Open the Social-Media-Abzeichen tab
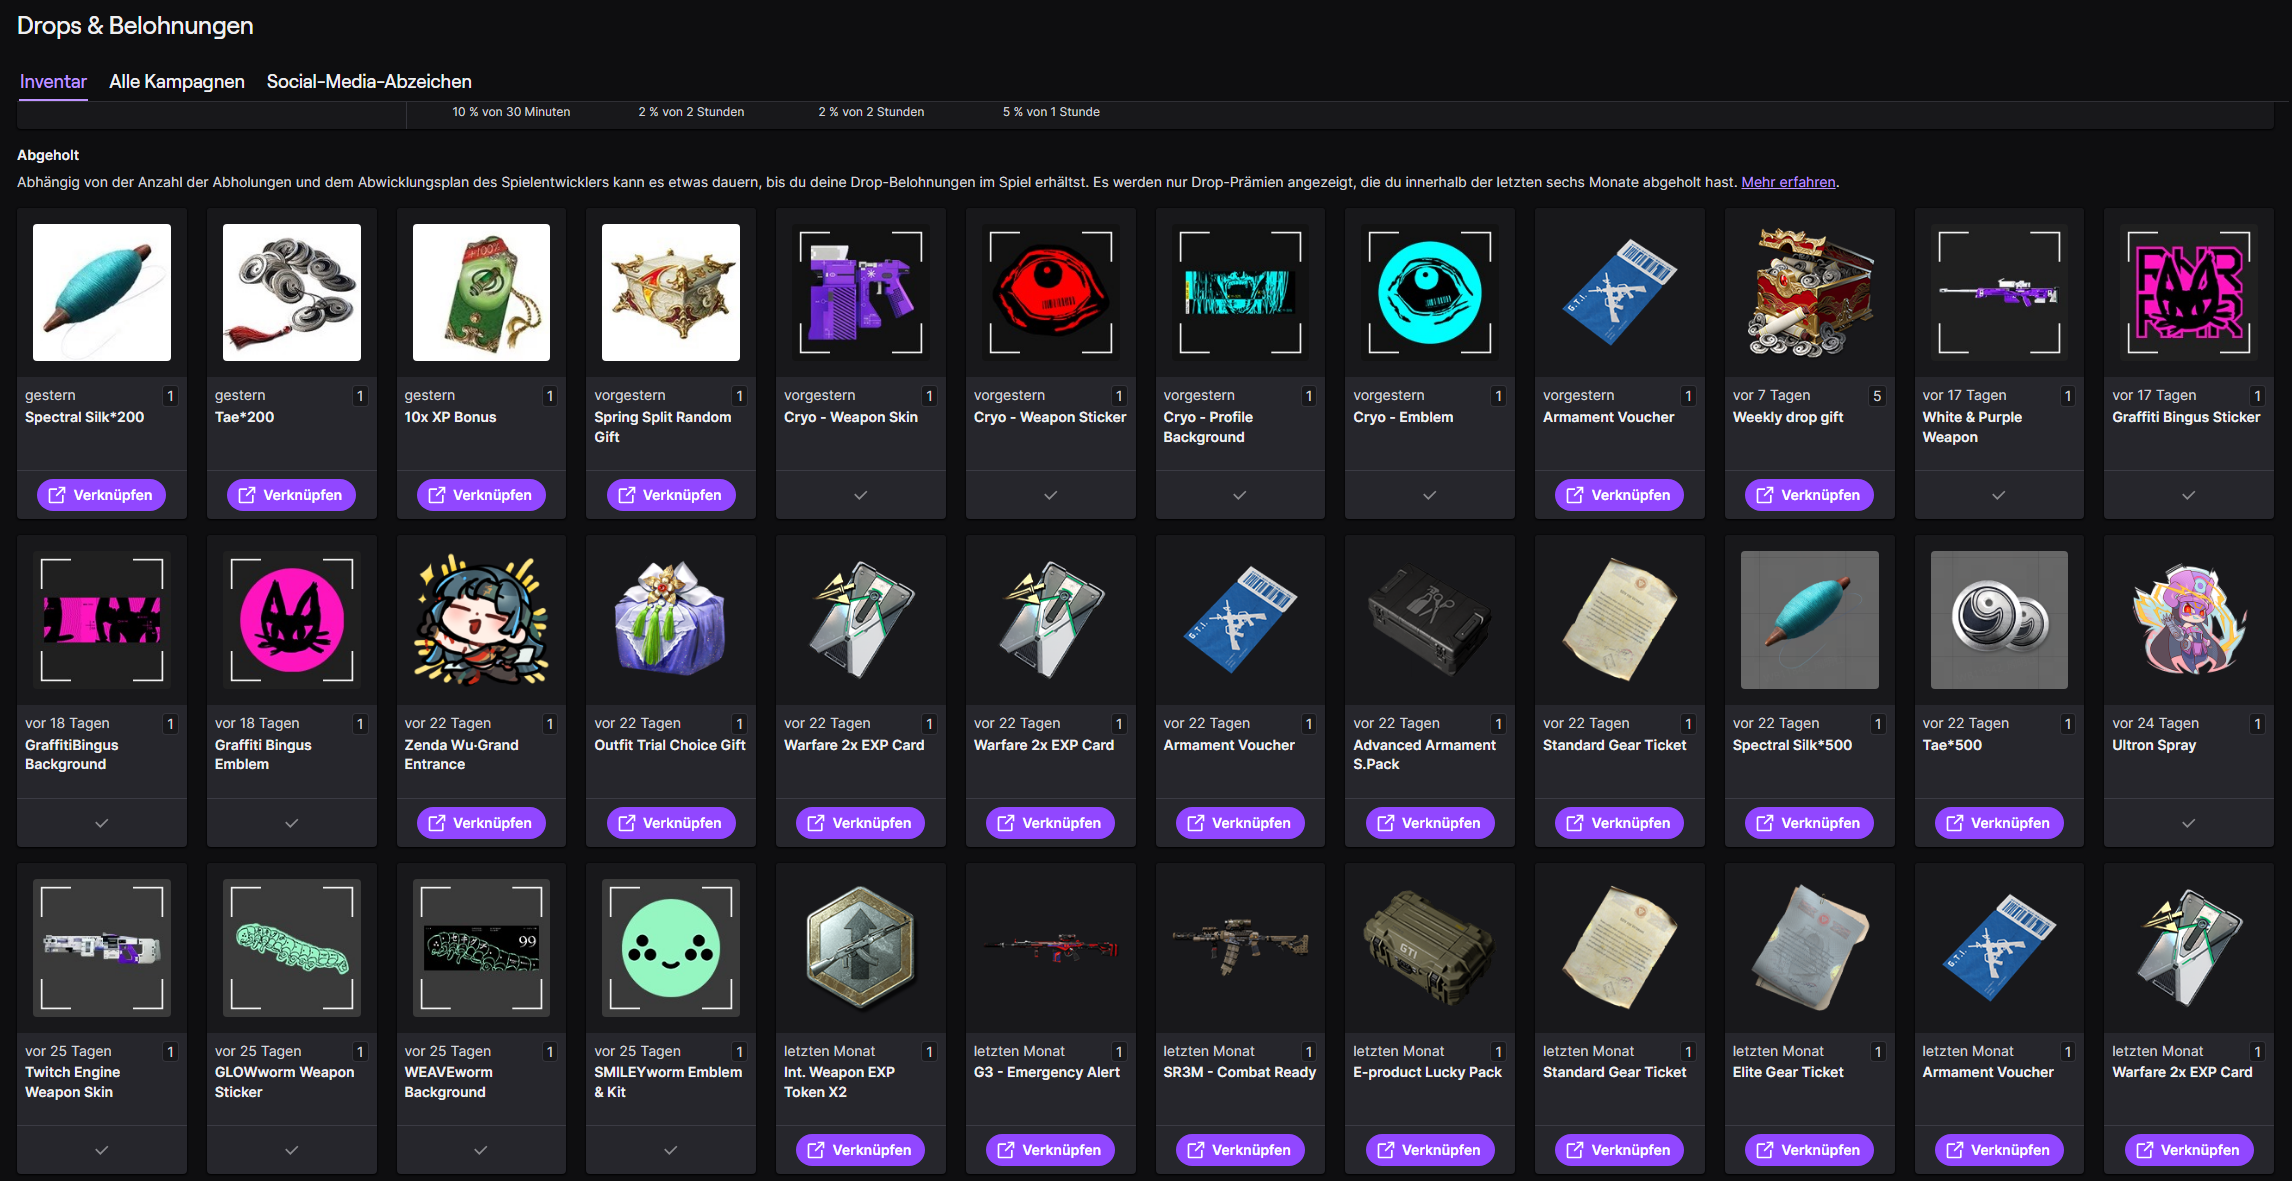This screenshot has height=1181, width=2292. pos(369,82)
